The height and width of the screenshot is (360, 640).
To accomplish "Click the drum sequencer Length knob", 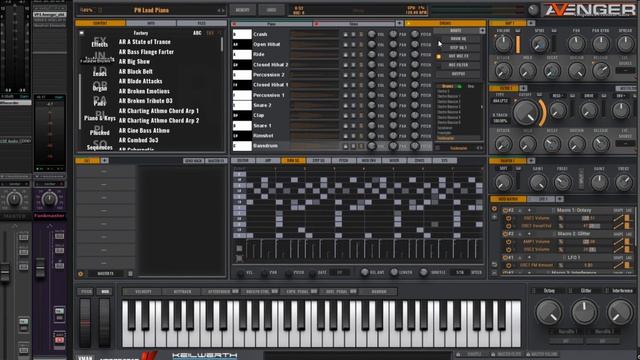I will click(394, 272).
